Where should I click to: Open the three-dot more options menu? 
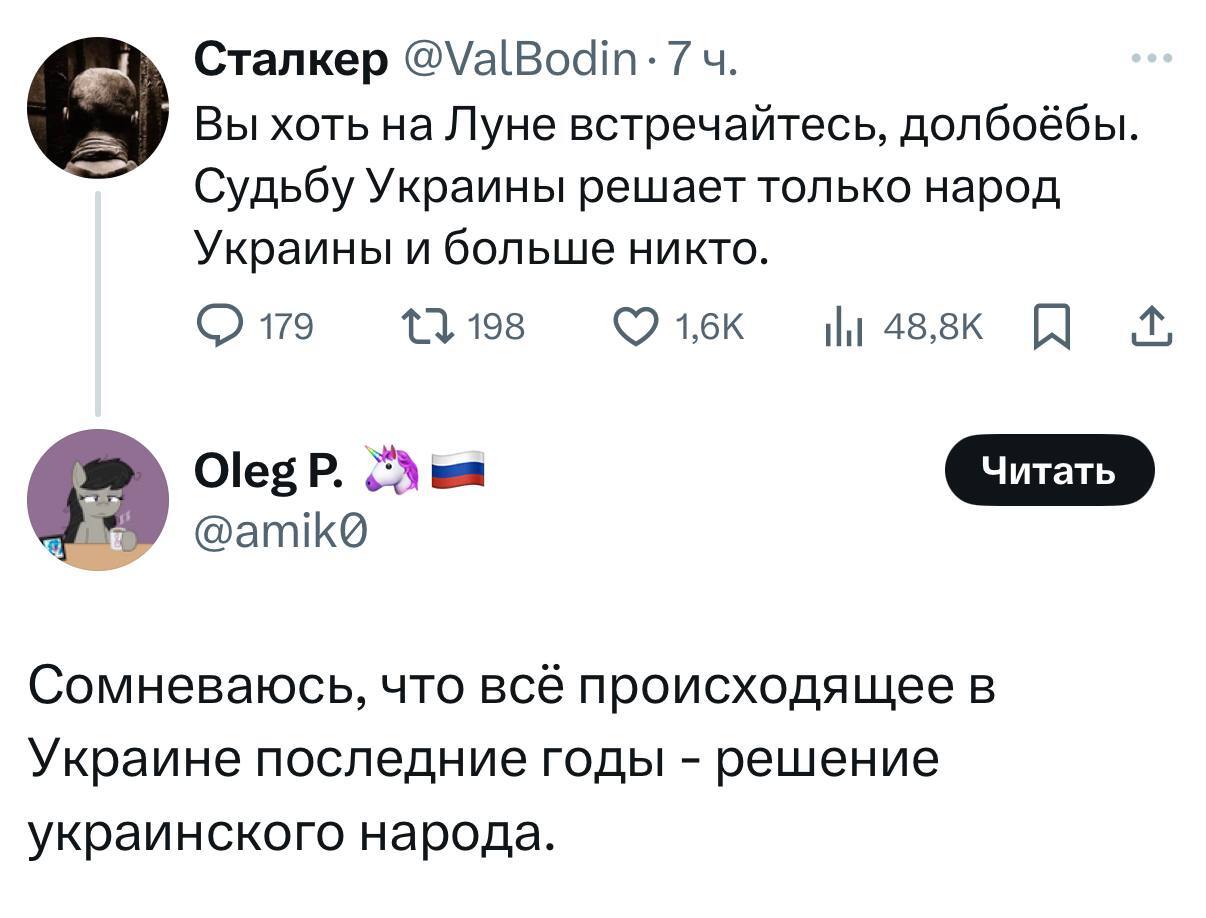pos(1151,60)
